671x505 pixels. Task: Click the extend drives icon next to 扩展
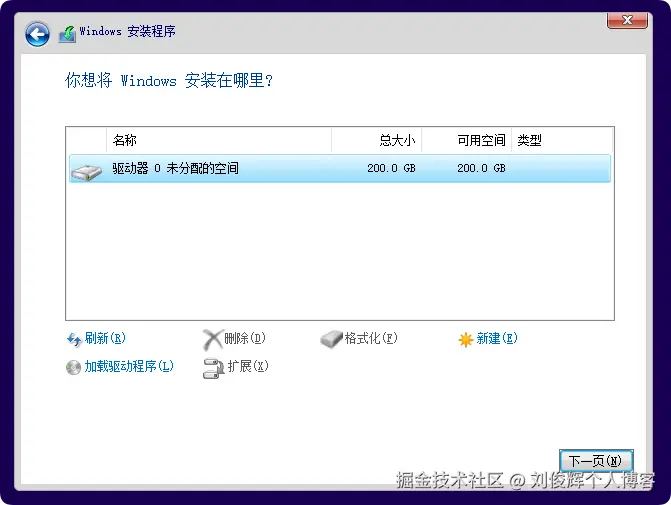[x=213, y=368]
